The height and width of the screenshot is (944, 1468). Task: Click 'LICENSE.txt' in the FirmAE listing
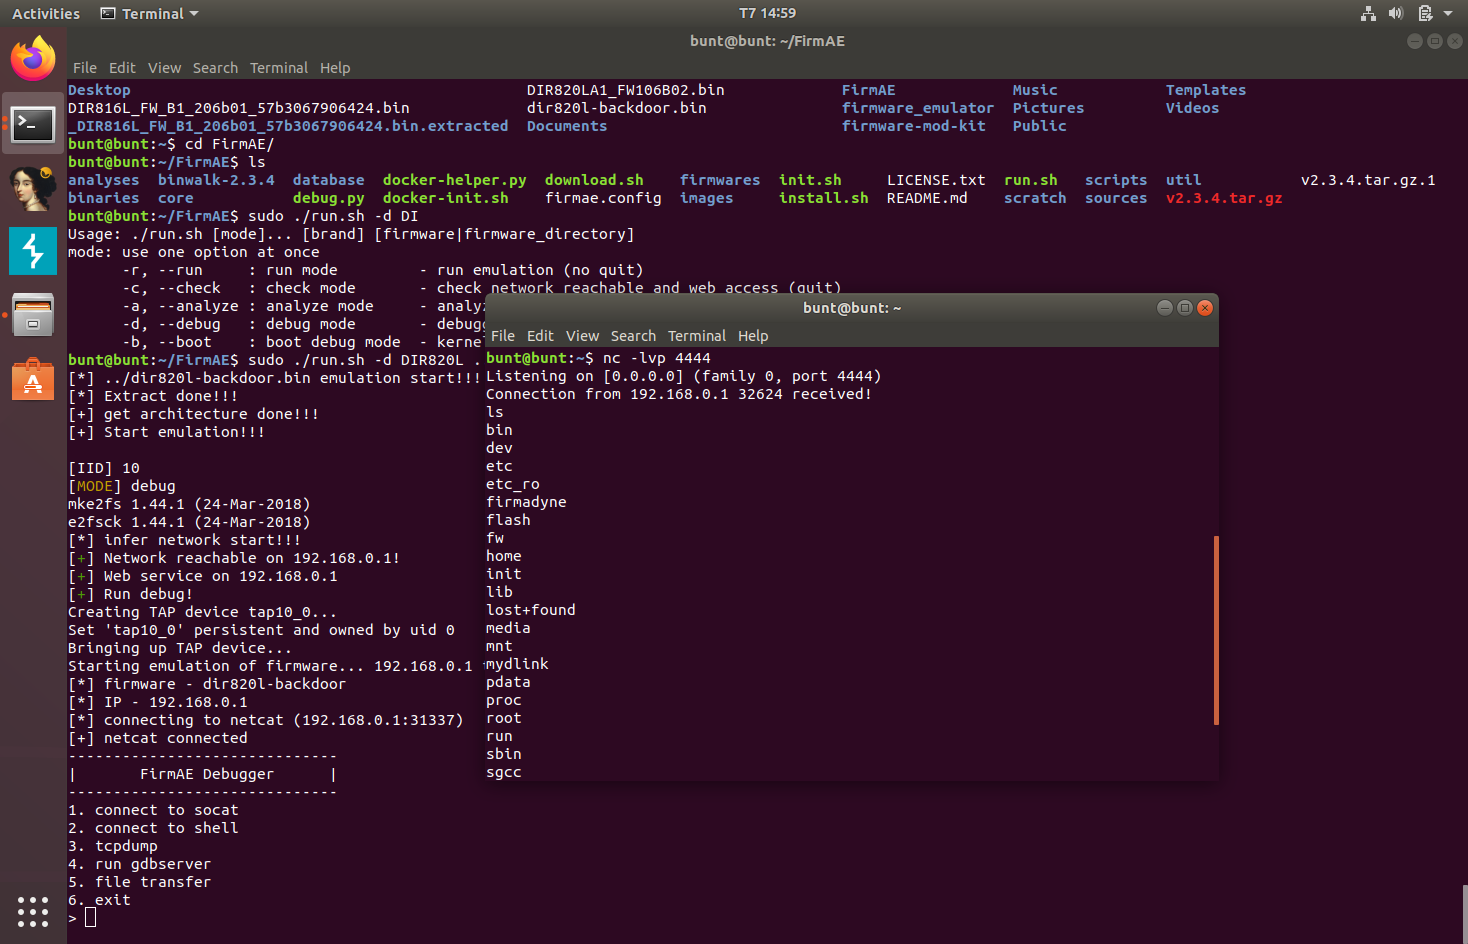[936, 180]
